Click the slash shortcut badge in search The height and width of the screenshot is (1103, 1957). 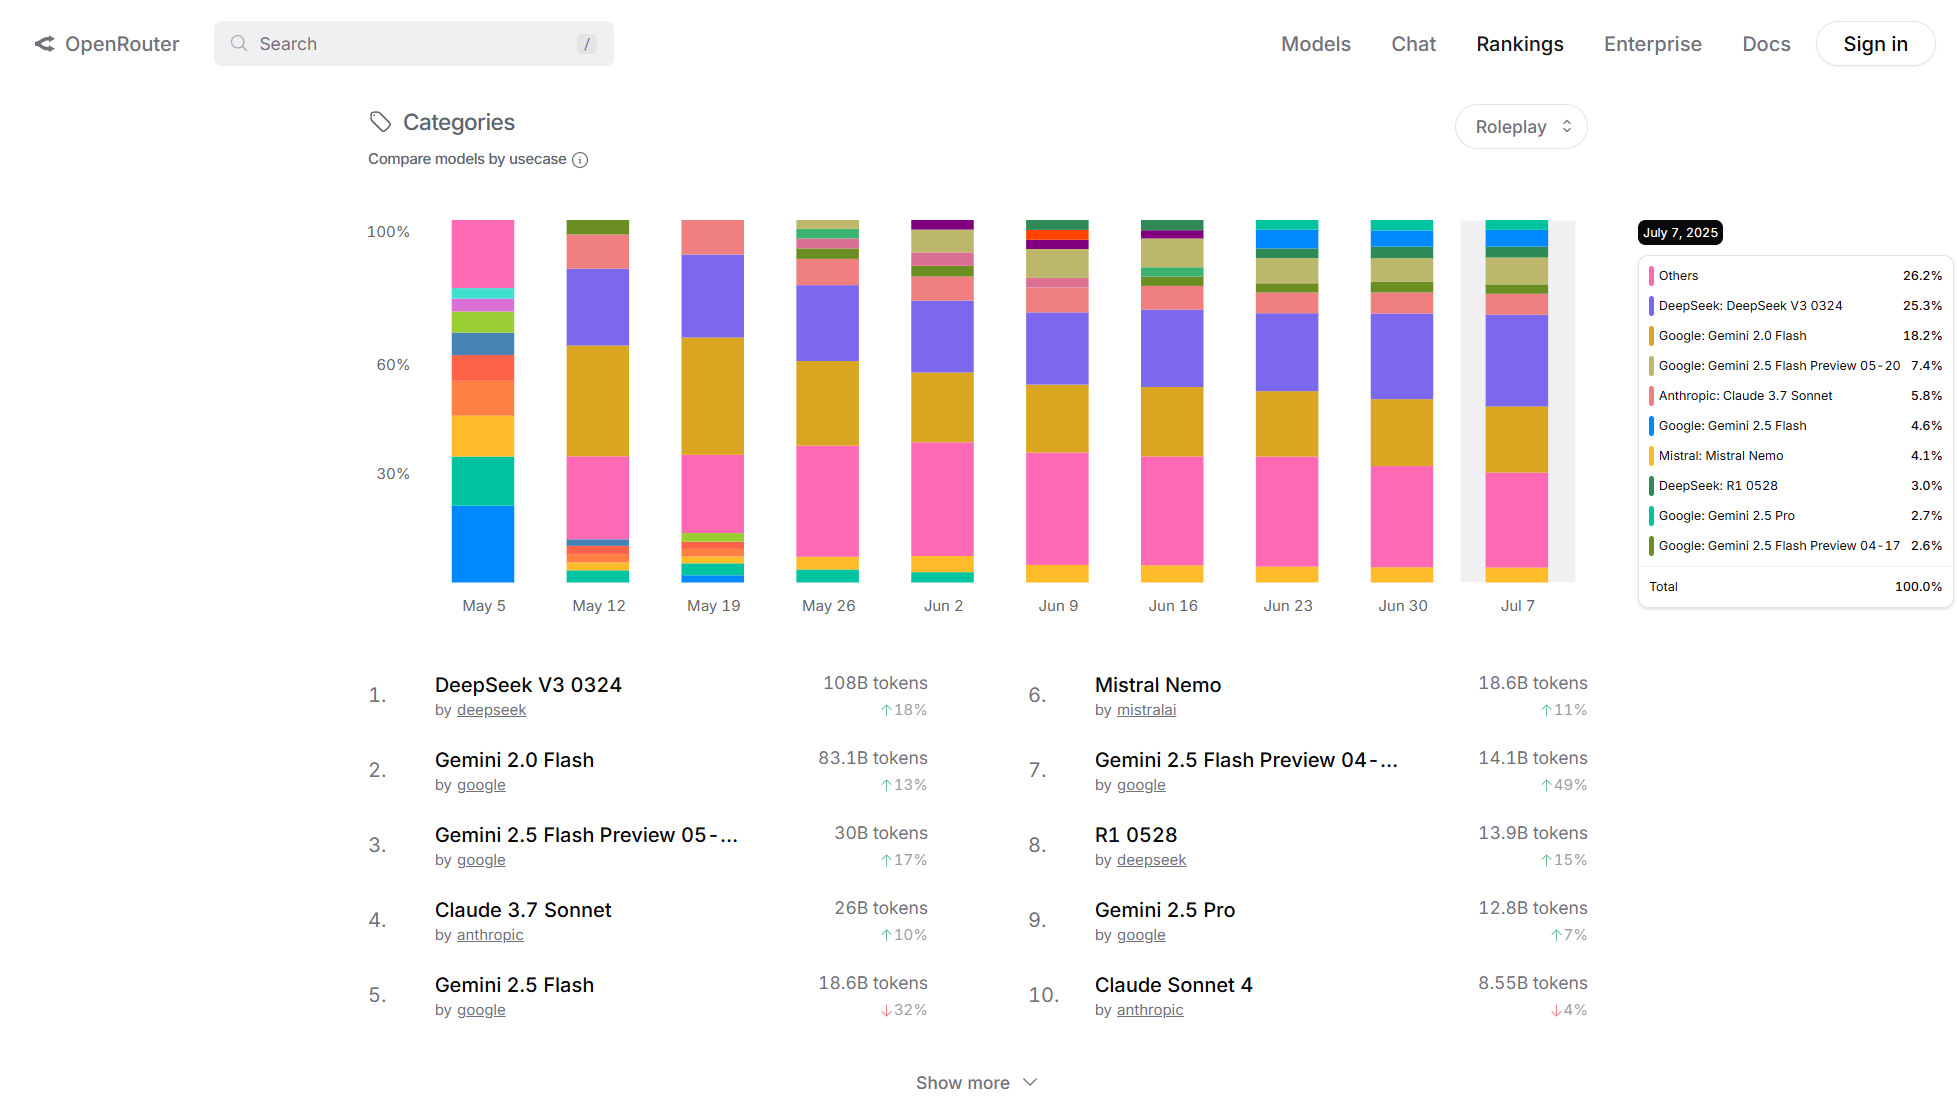[x=587, y=44]
